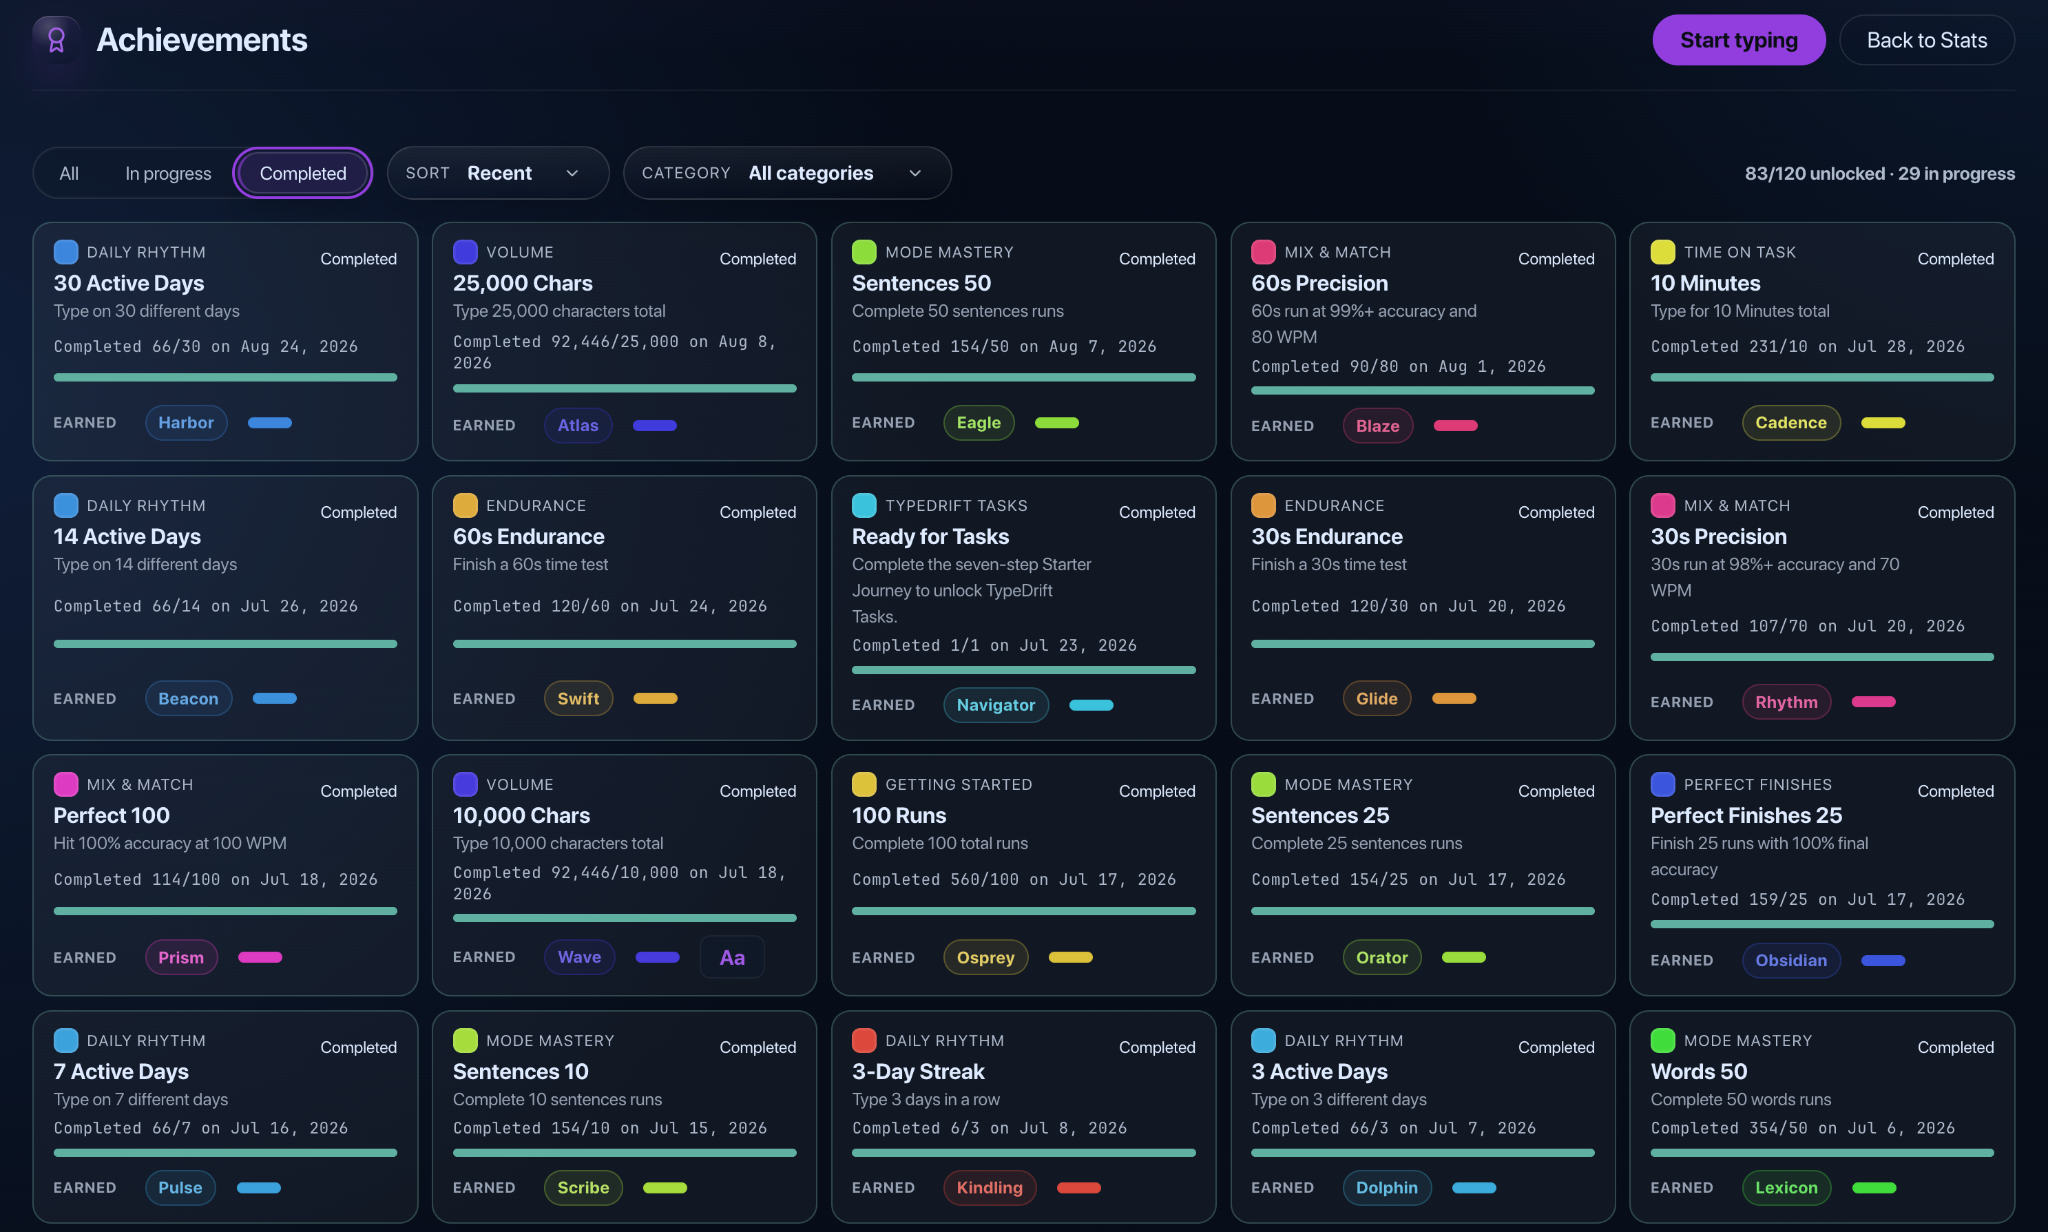
Task: Click the Aa font reward icon on 10,000 Chars card
Action: [x=732, y=957]
